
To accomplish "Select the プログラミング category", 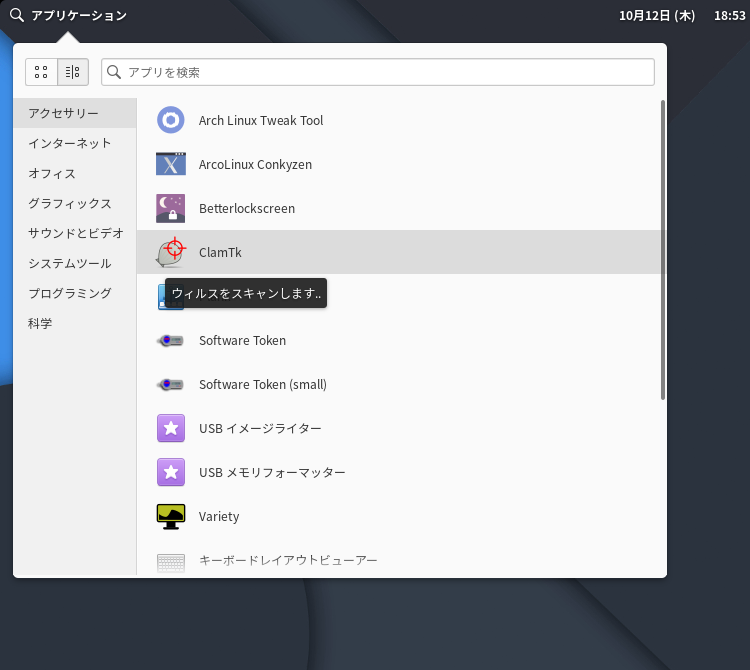I will 75,293.
